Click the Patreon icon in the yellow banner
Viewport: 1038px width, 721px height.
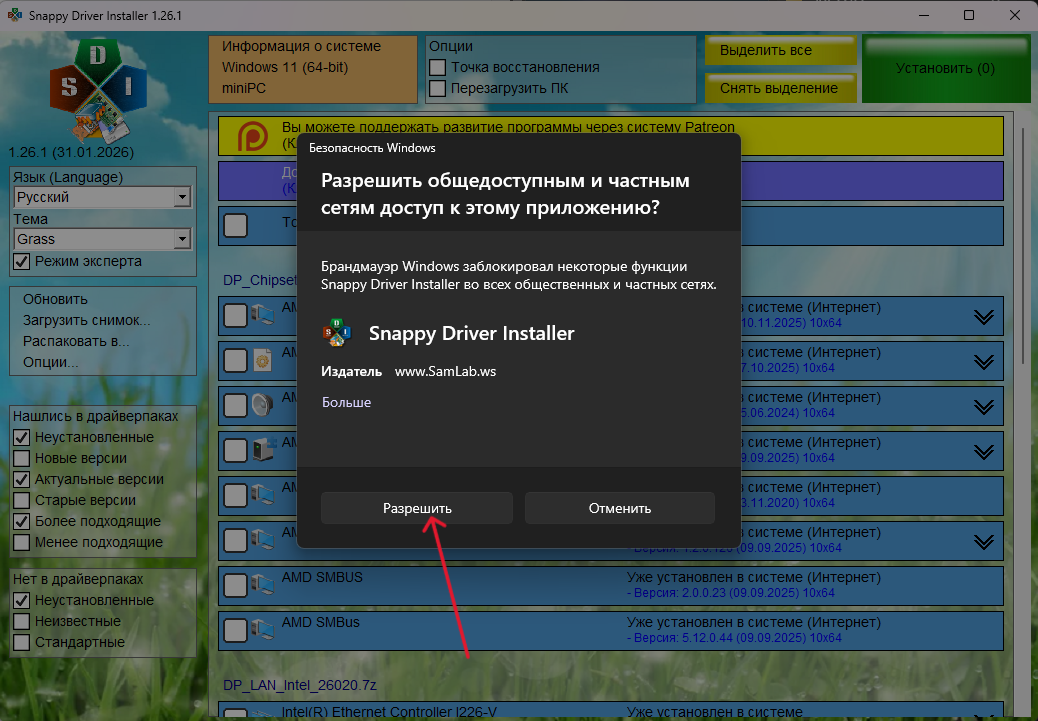pyautogui.click(x=251, y=136)
